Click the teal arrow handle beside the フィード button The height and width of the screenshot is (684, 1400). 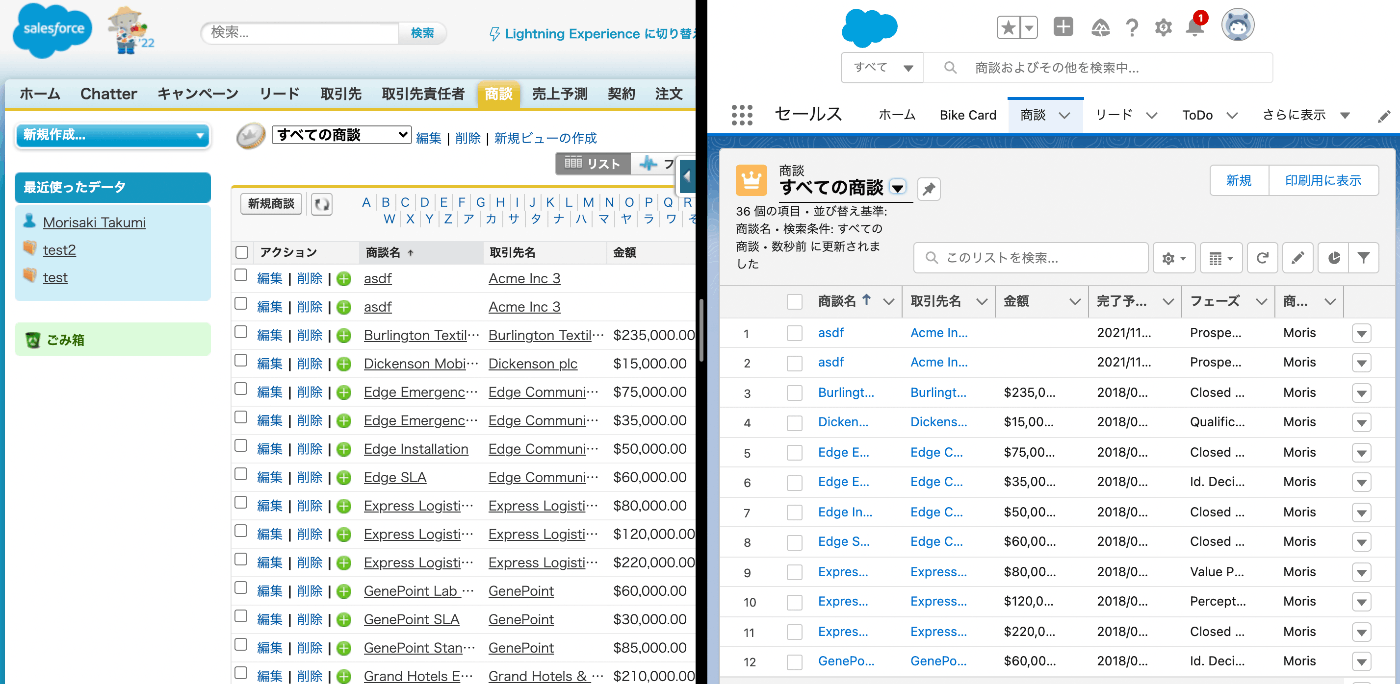tap(686, 178)
